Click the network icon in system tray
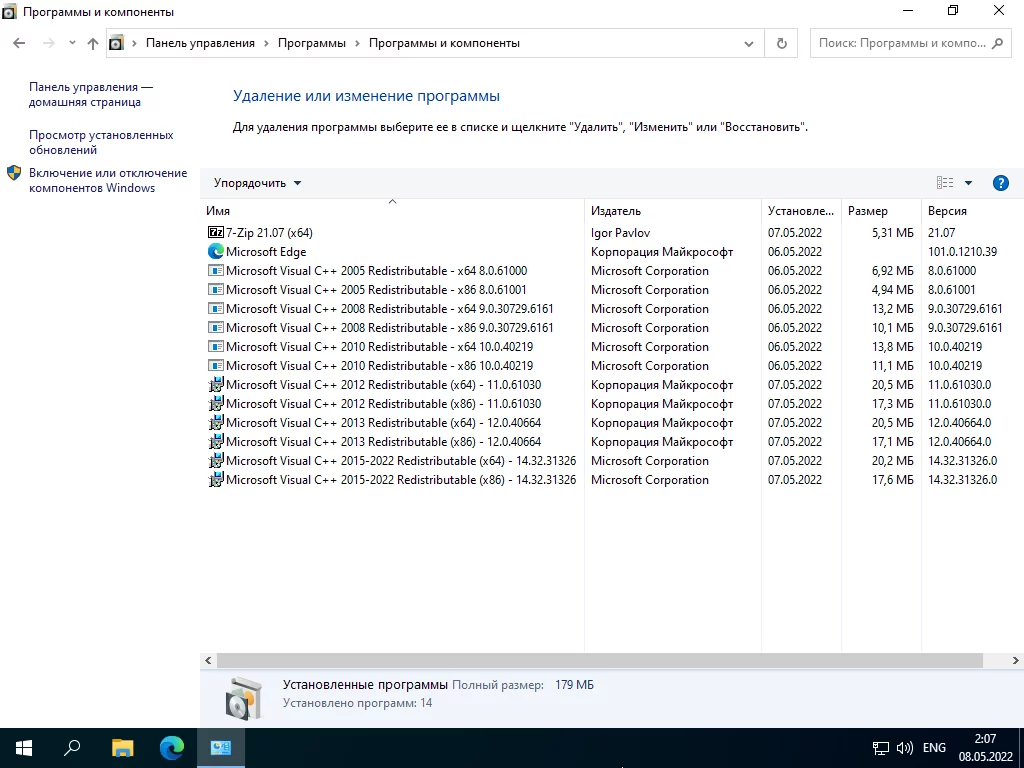 point(881,748)
